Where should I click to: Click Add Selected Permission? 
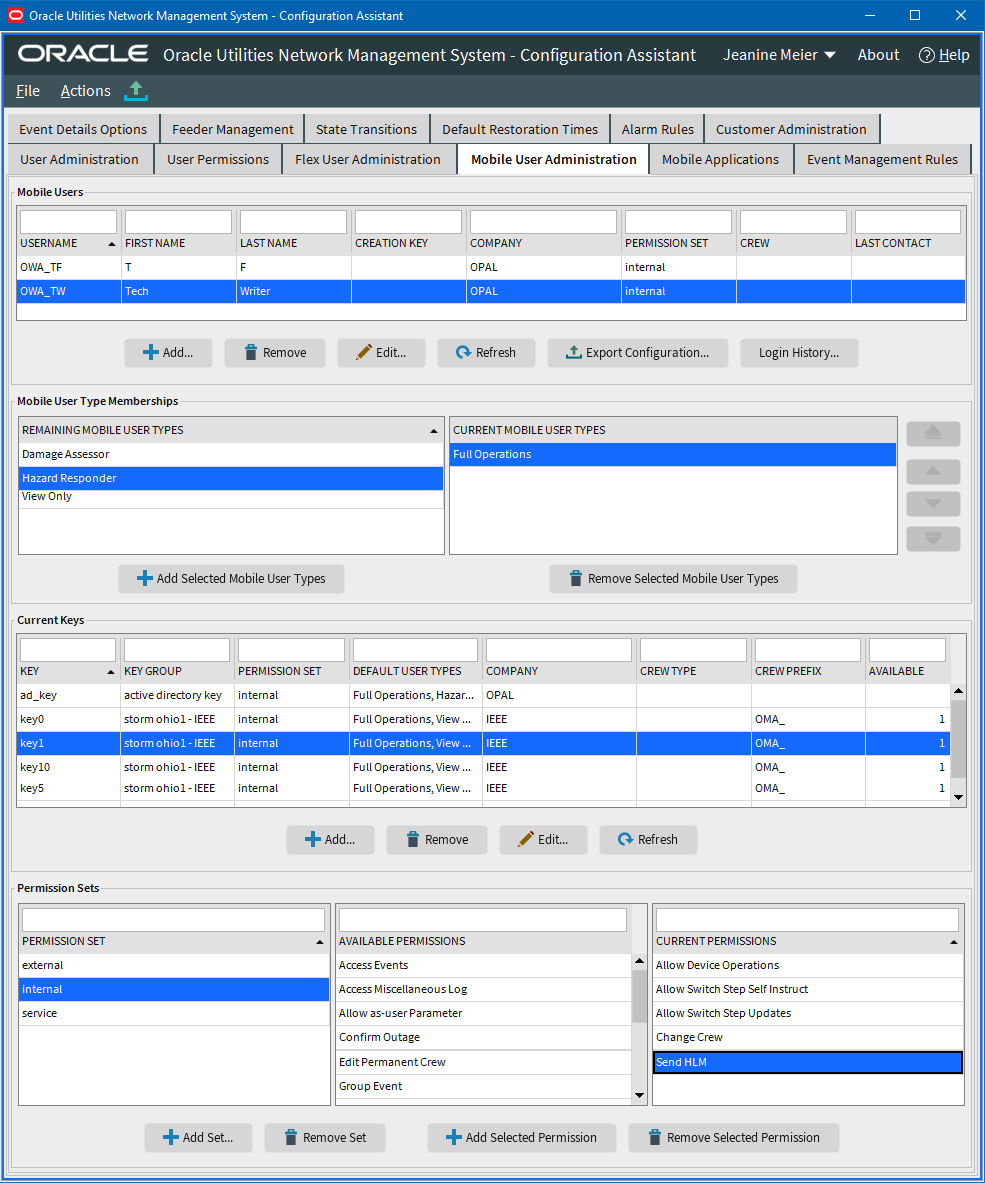tap(522, 1138)
